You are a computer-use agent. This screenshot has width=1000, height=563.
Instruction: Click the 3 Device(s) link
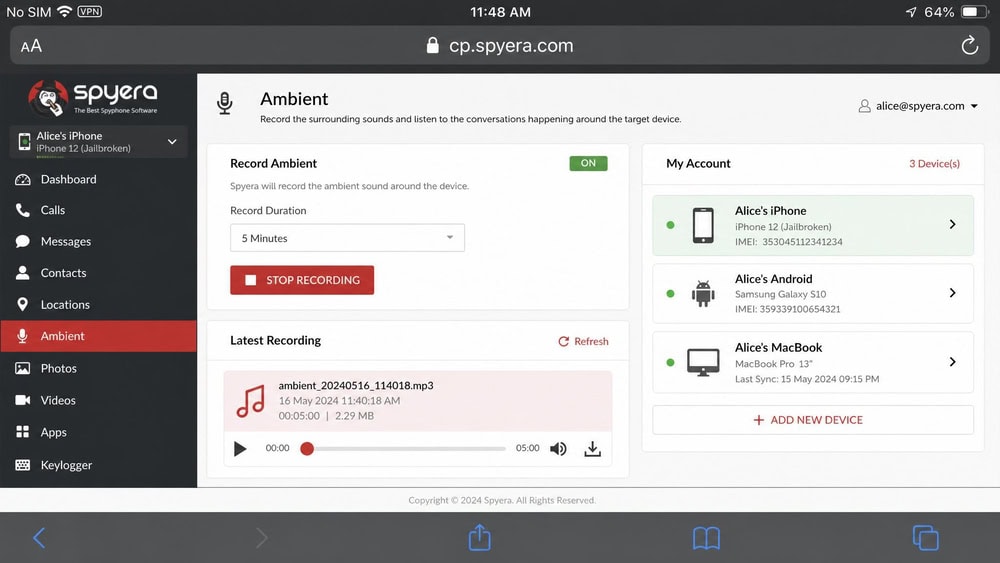click(x=934, y=163)
